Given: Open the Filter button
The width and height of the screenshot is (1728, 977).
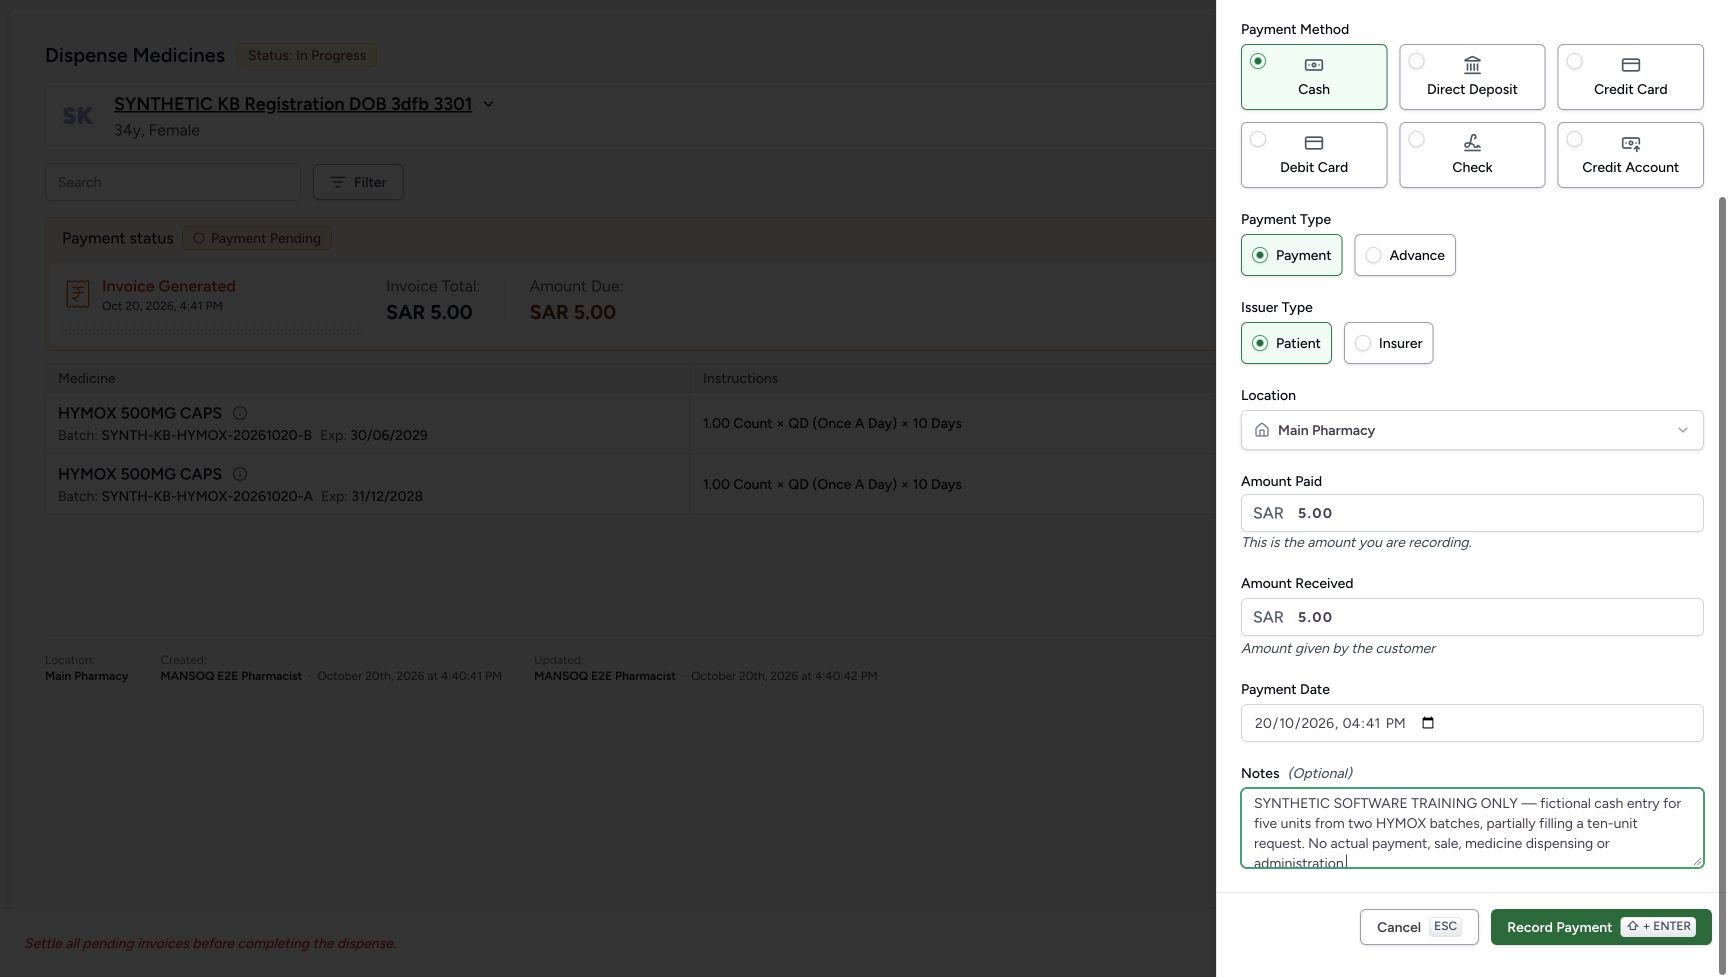Looking at the screenshot, I should (x=358, y=182).
